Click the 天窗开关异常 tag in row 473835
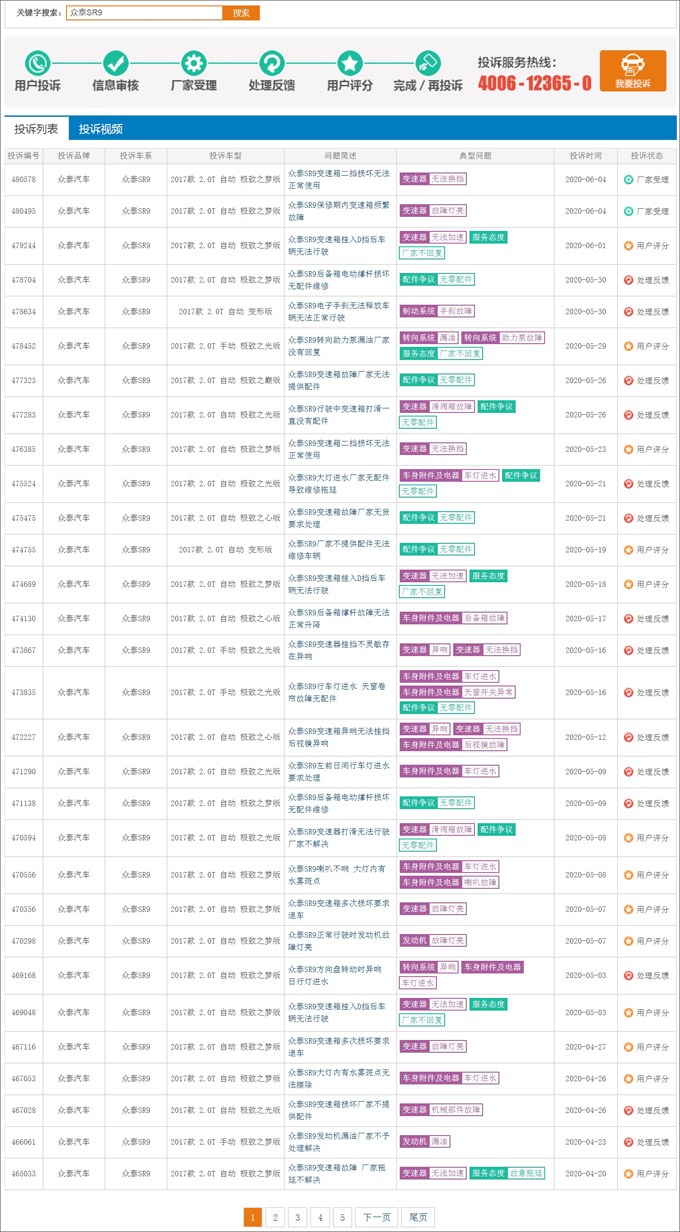 pos(488,692)
